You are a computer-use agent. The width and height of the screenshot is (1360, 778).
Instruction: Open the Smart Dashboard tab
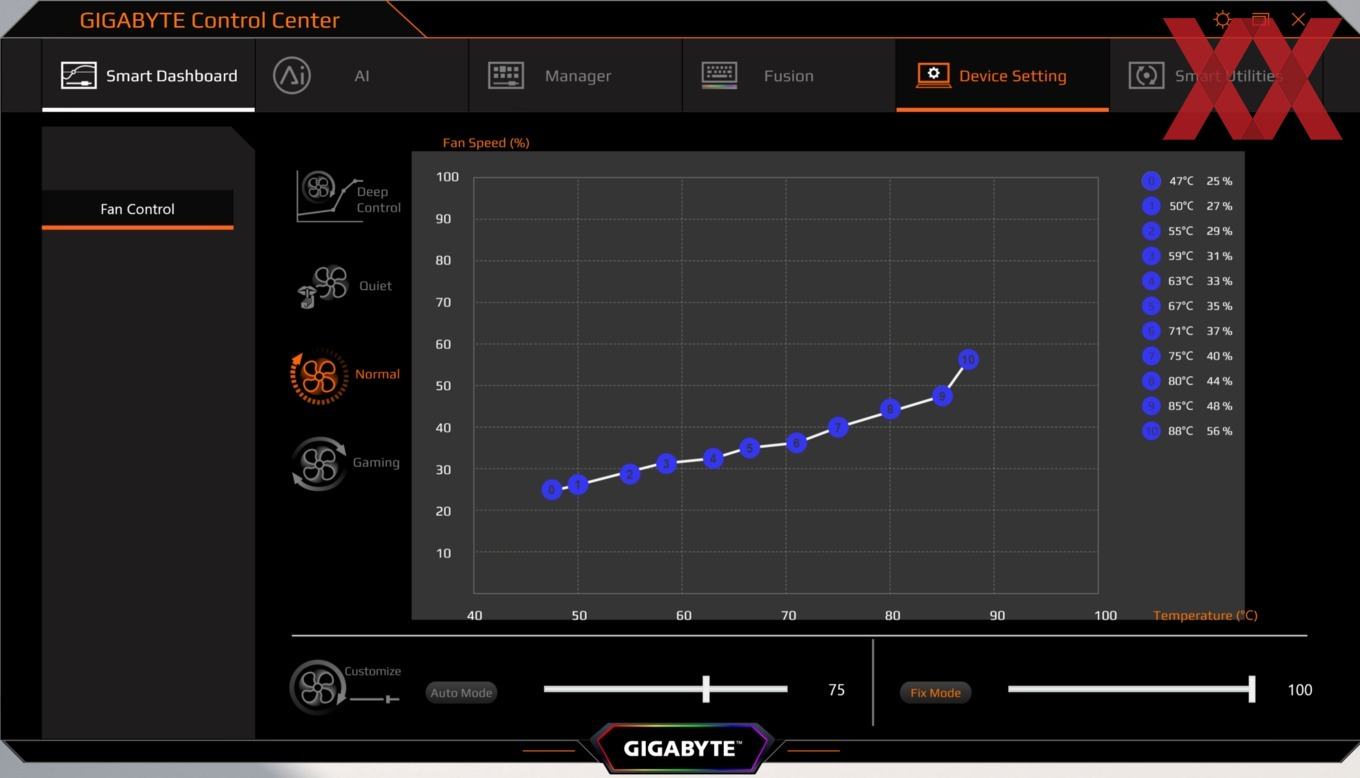[x=148, y=76]
